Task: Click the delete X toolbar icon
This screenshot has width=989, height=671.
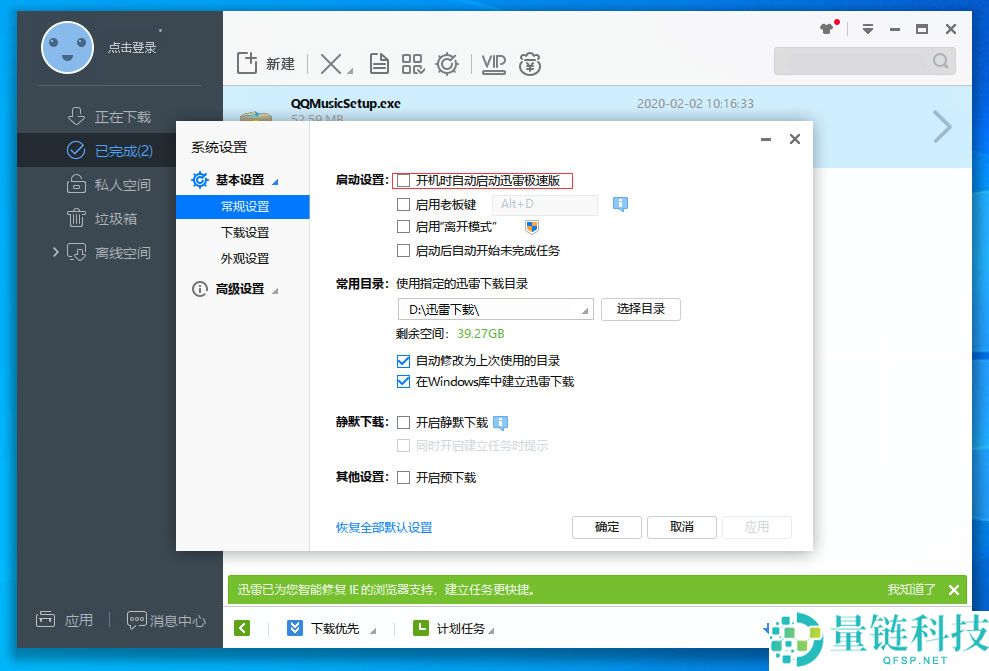Action: (331, 64)
